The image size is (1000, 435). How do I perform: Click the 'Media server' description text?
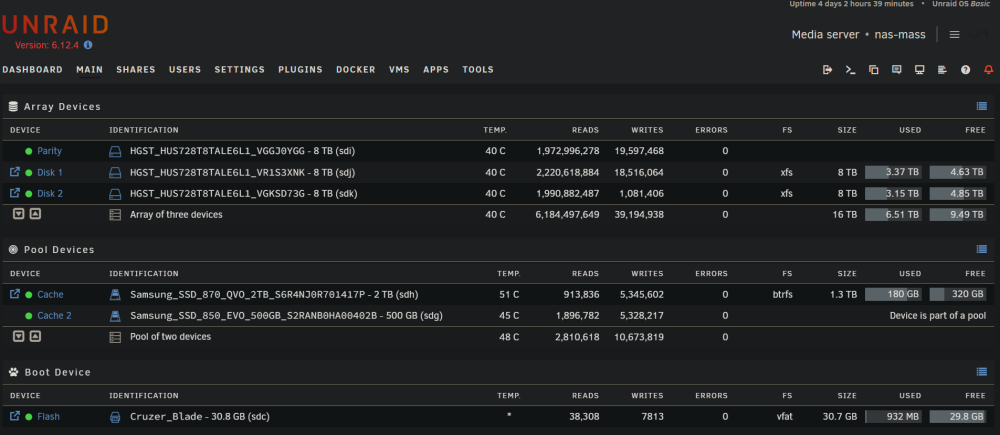(825, 34)
